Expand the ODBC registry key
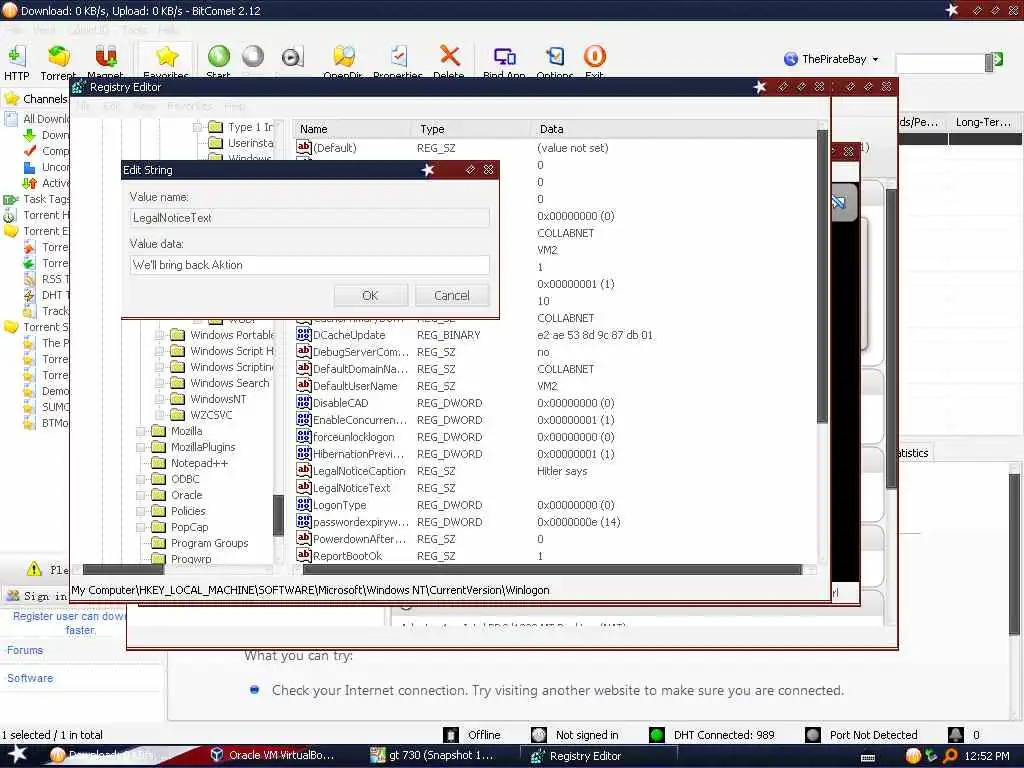The width and height of the screenshot is (1024, 768). (140, 479)
